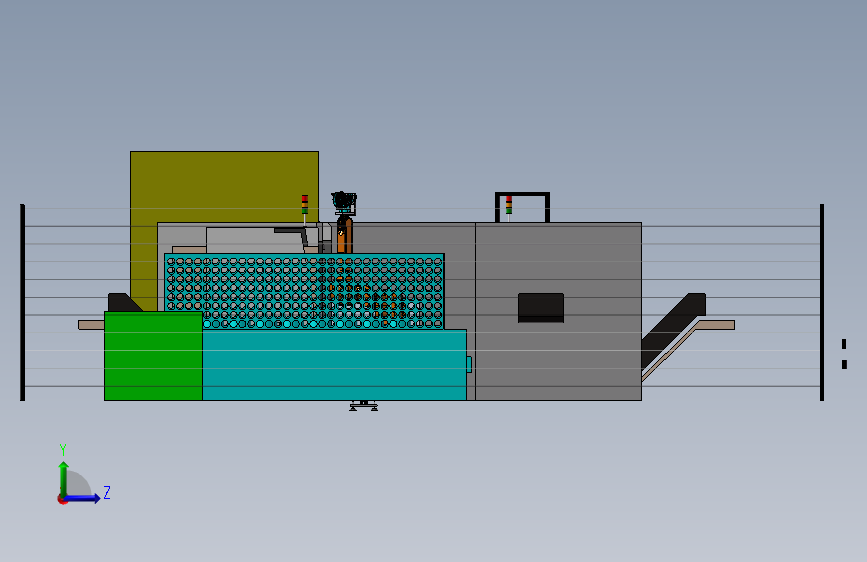Select the teal perforated mesh guard
Image resolution: width=867 pixels, height=562 pixels.
(x=304, y=292)
